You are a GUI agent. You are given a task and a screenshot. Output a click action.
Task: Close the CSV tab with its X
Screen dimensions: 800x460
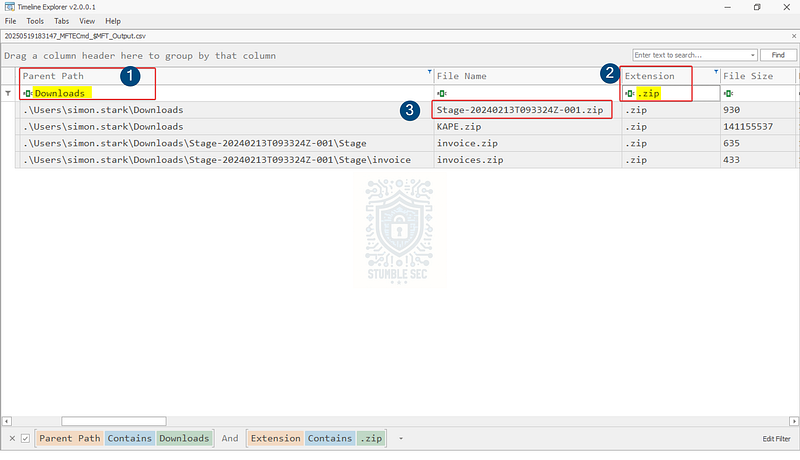(794, 36)
